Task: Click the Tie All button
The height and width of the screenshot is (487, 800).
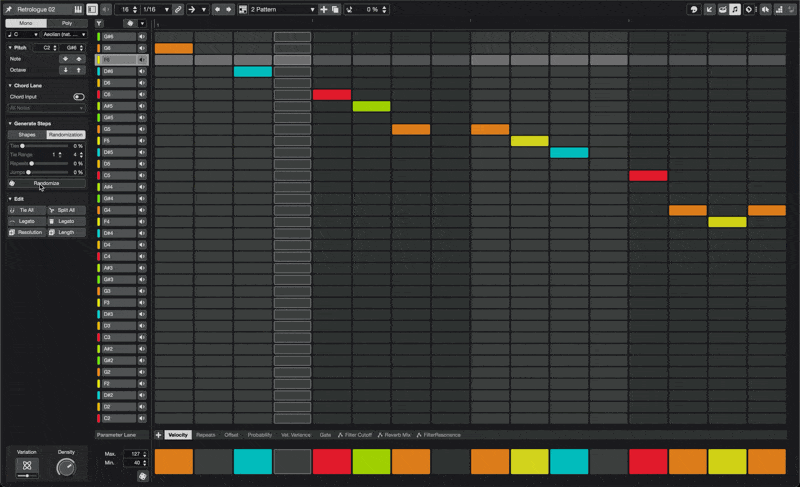Action: (27, 210)
